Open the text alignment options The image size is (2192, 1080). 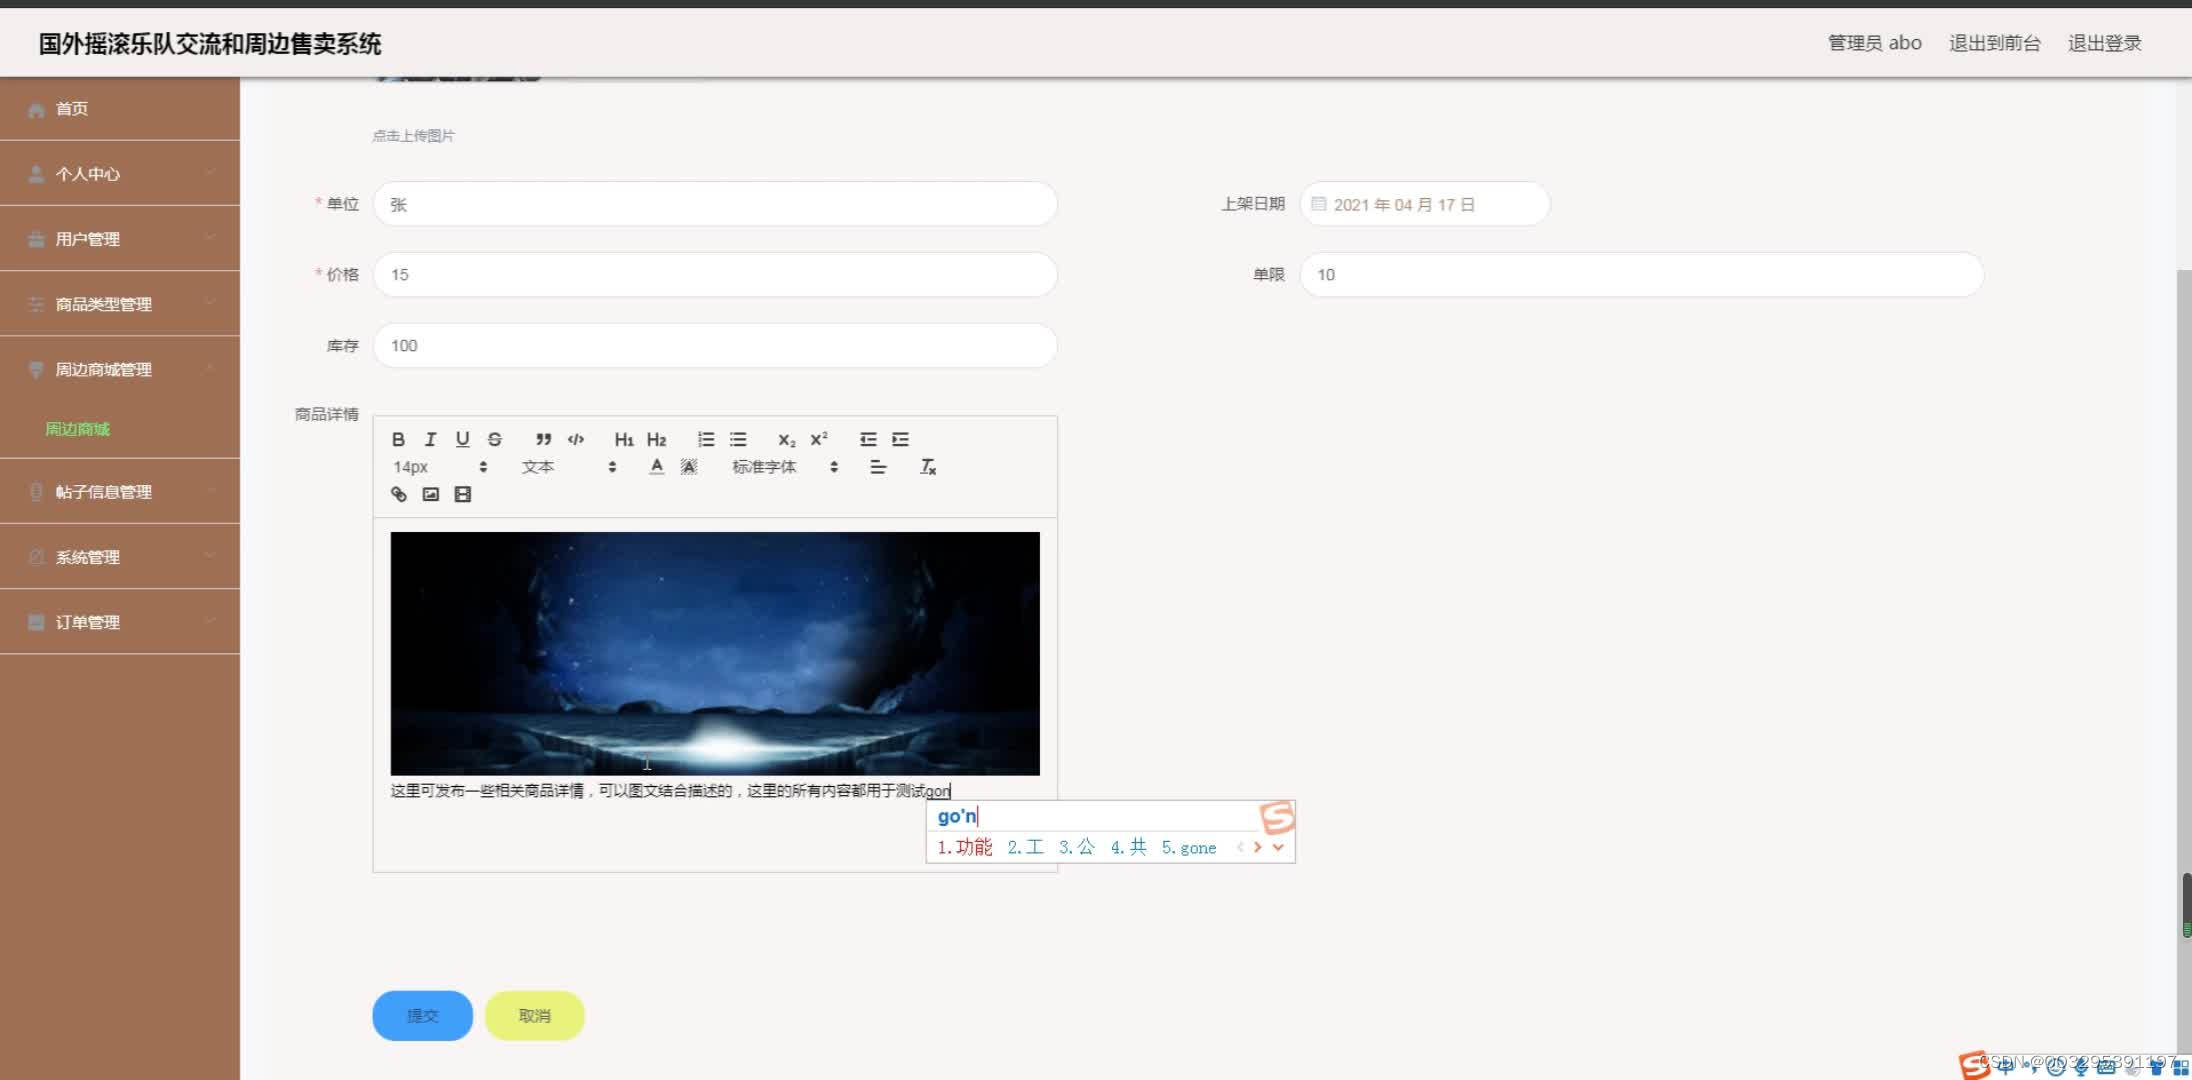point(878,467)
